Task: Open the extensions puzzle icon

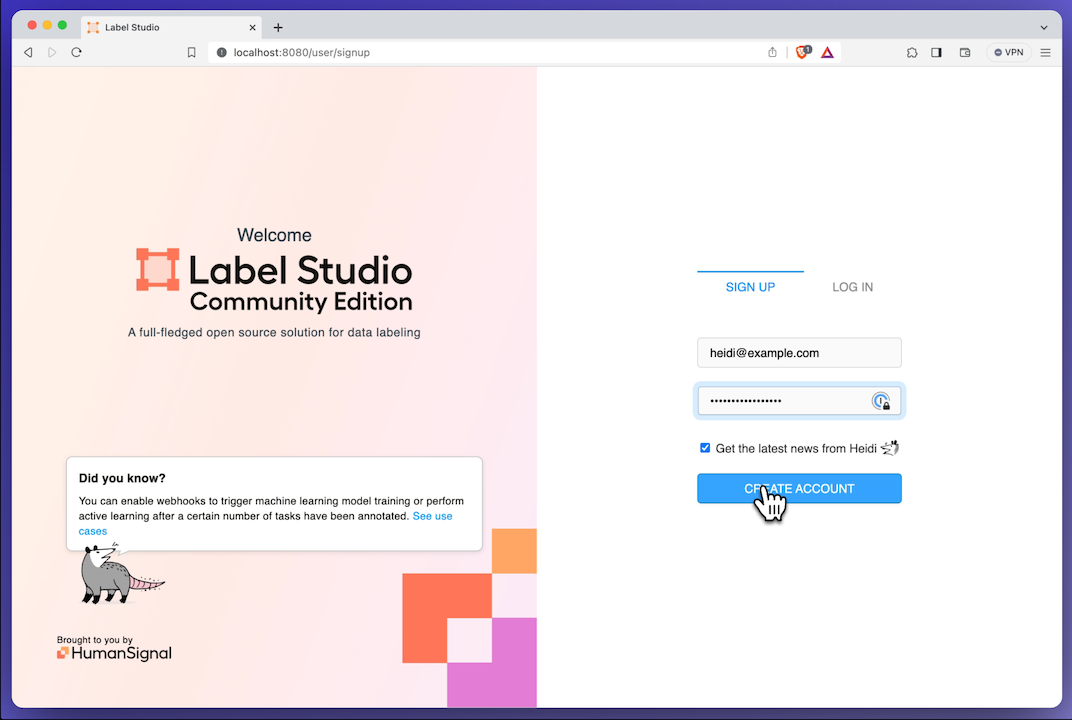Action: (x=912, y=53)
